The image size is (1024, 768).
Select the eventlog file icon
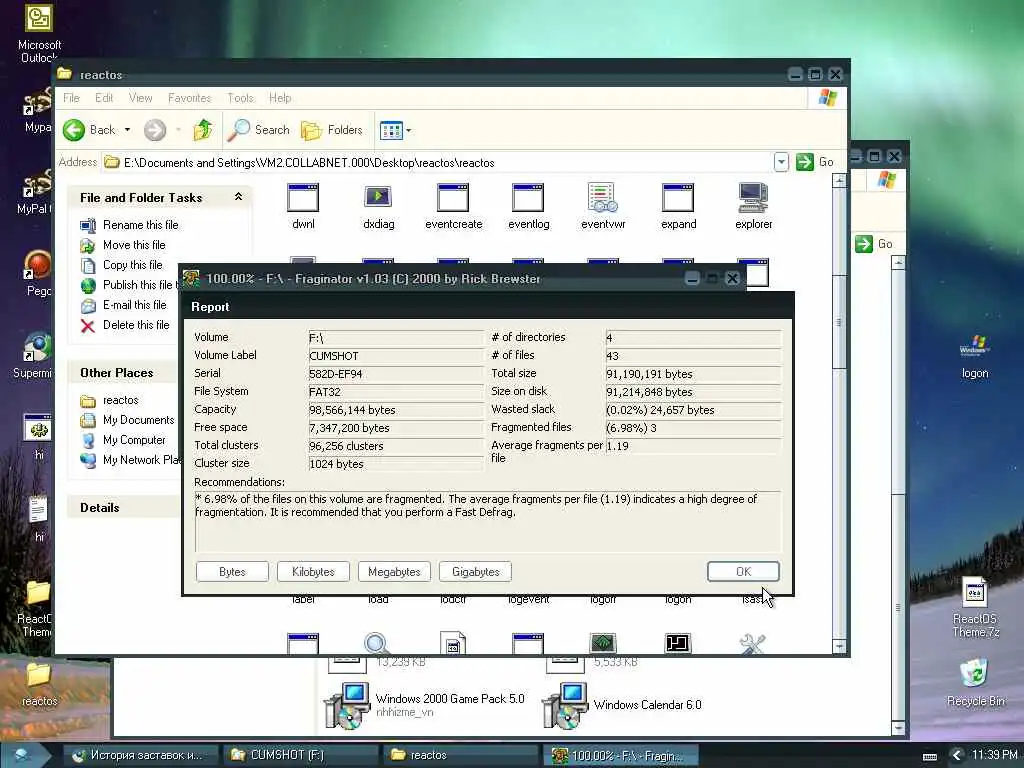[528, 198]
